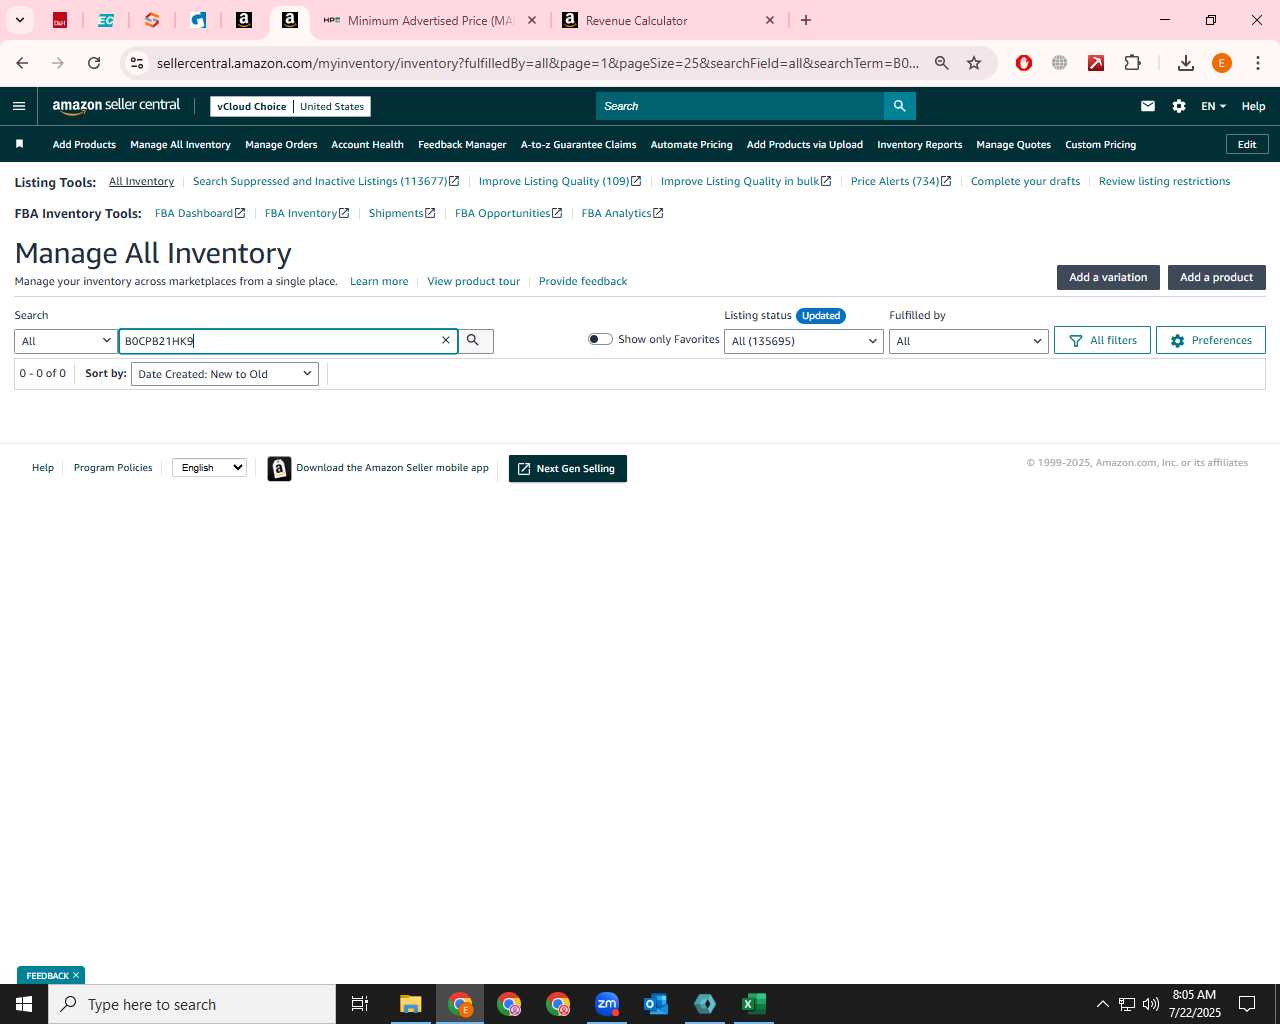Open the browser downloads icon
Image resolution: width=1280 pixels, height=1024 pixels.
[x=1185, y=63]
